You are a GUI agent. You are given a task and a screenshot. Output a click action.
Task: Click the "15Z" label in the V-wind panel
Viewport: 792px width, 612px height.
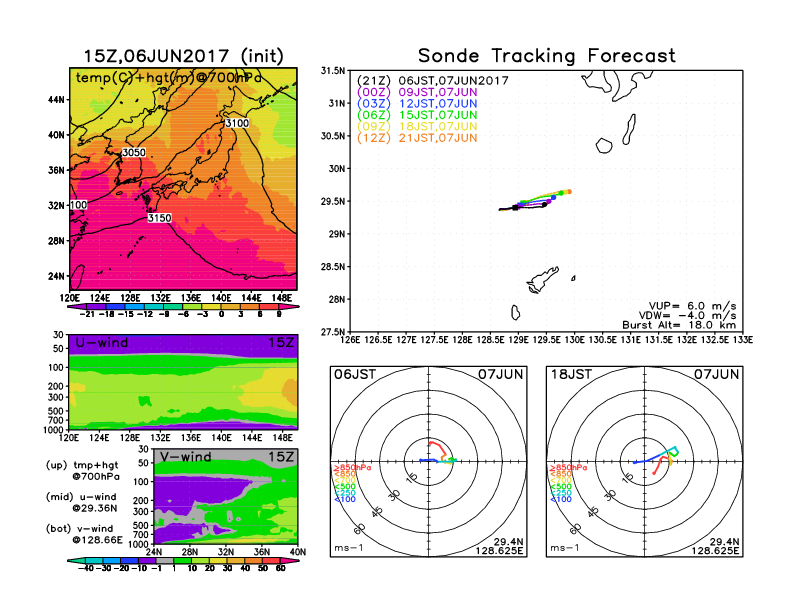(x=281, y=457)
